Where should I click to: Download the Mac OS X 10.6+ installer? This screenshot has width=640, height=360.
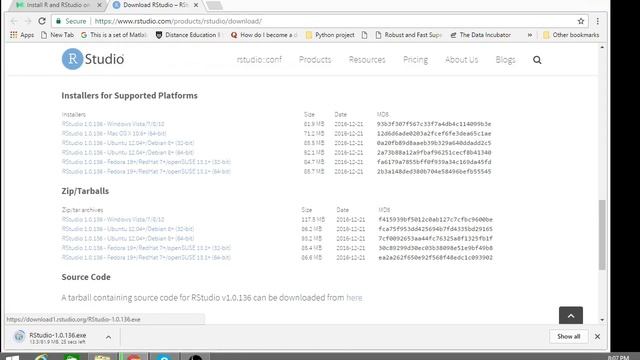pos(114,133)
